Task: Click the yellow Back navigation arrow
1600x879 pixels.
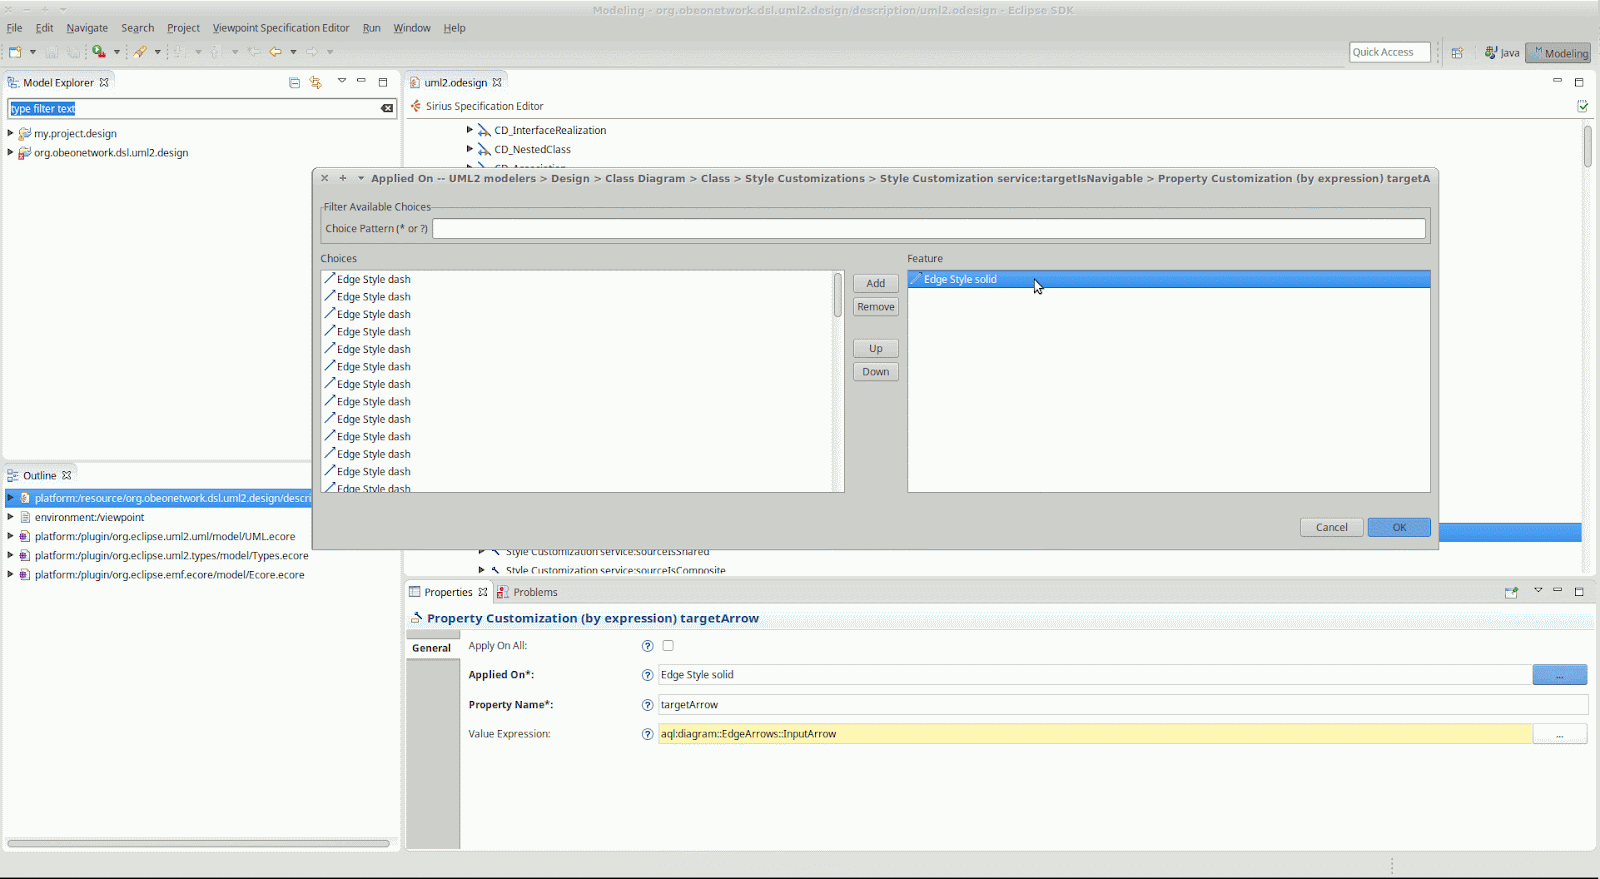Action: pyautogui.click(x=275, y=52)
